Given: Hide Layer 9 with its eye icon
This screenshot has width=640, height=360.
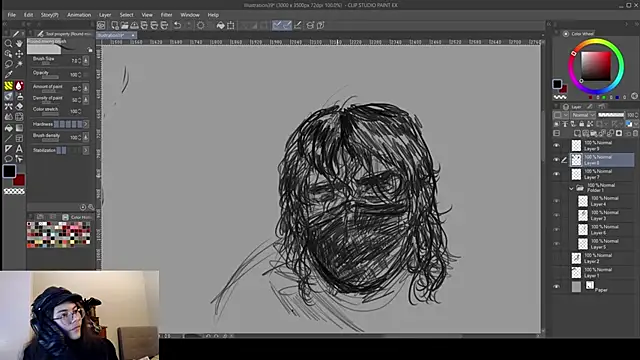Looking at the screenshot, I should coord(556,146).
